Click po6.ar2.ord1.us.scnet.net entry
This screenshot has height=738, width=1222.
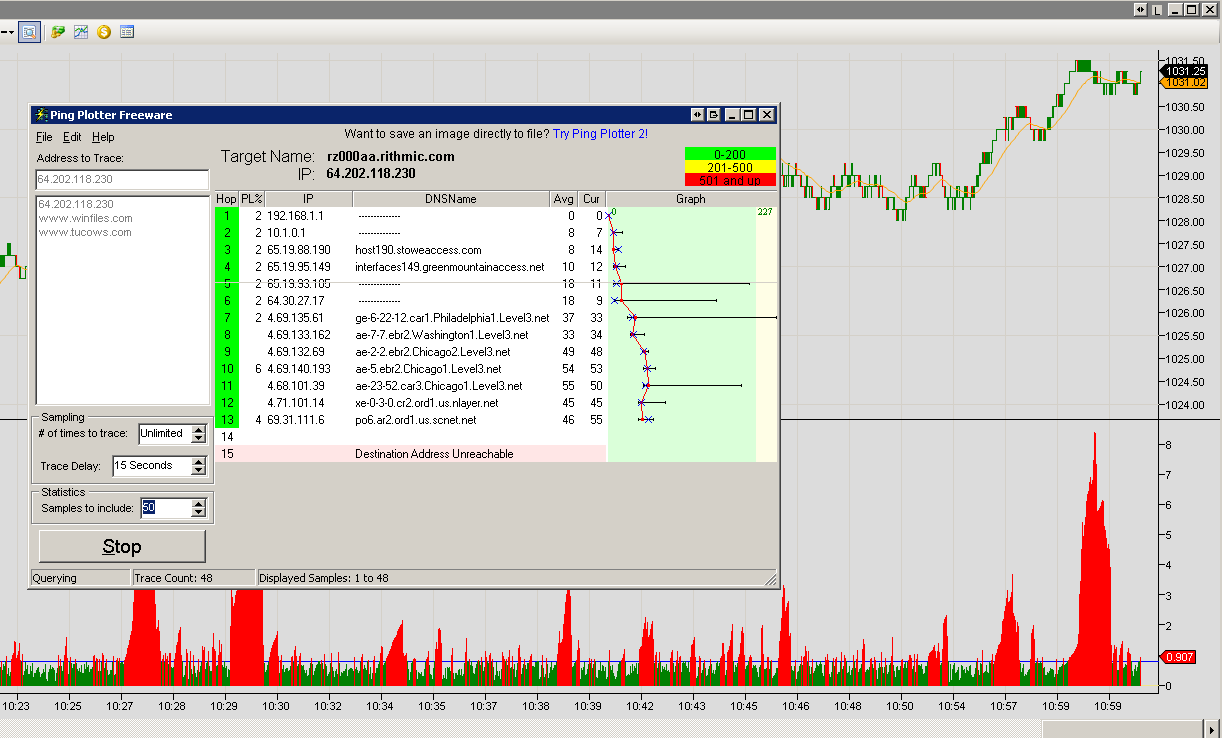pyautogui.click(x=416, y=420)
